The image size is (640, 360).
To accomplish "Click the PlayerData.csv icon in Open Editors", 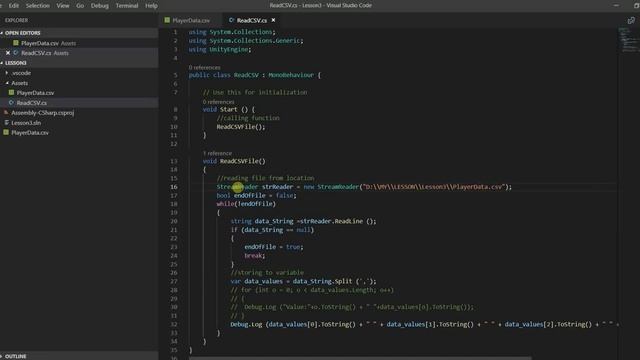I will [x=16, y=43].
